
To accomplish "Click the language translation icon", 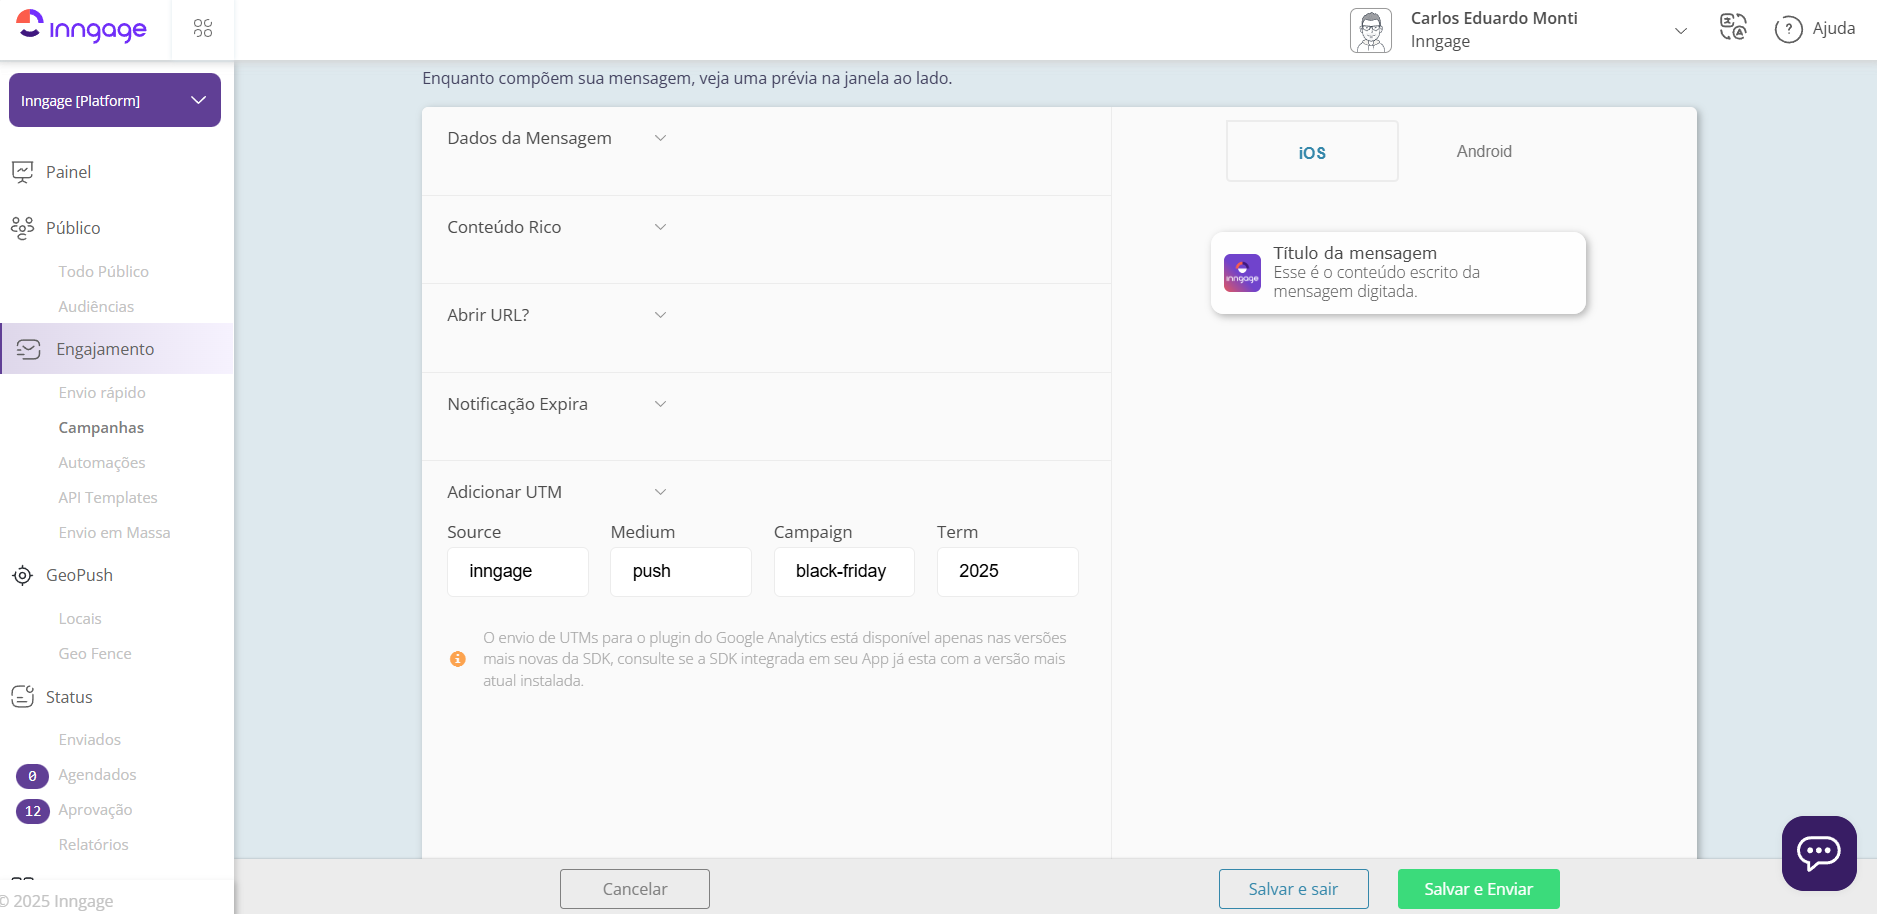I will tap(1733, 27).
